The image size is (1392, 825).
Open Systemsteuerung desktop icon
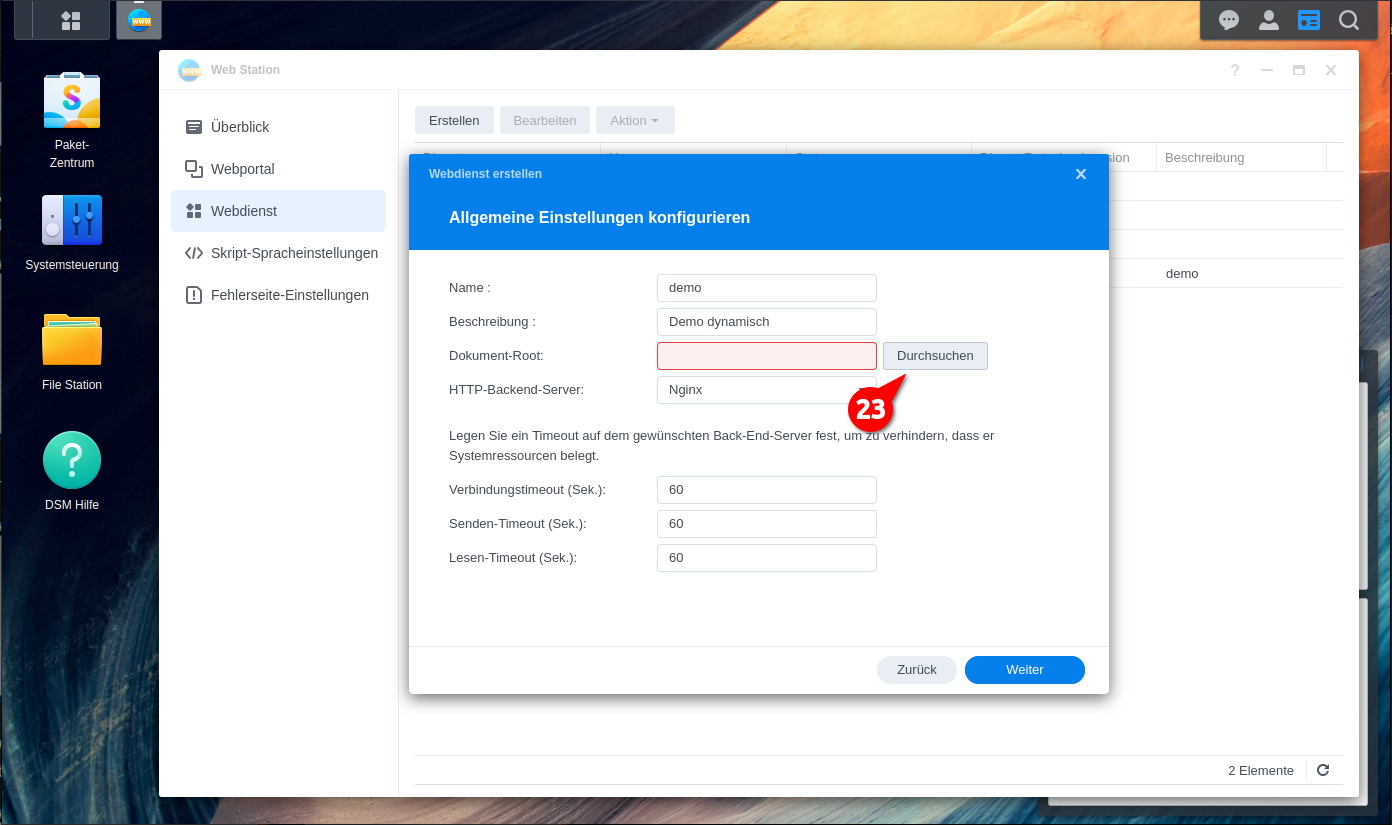coord(72,221)
